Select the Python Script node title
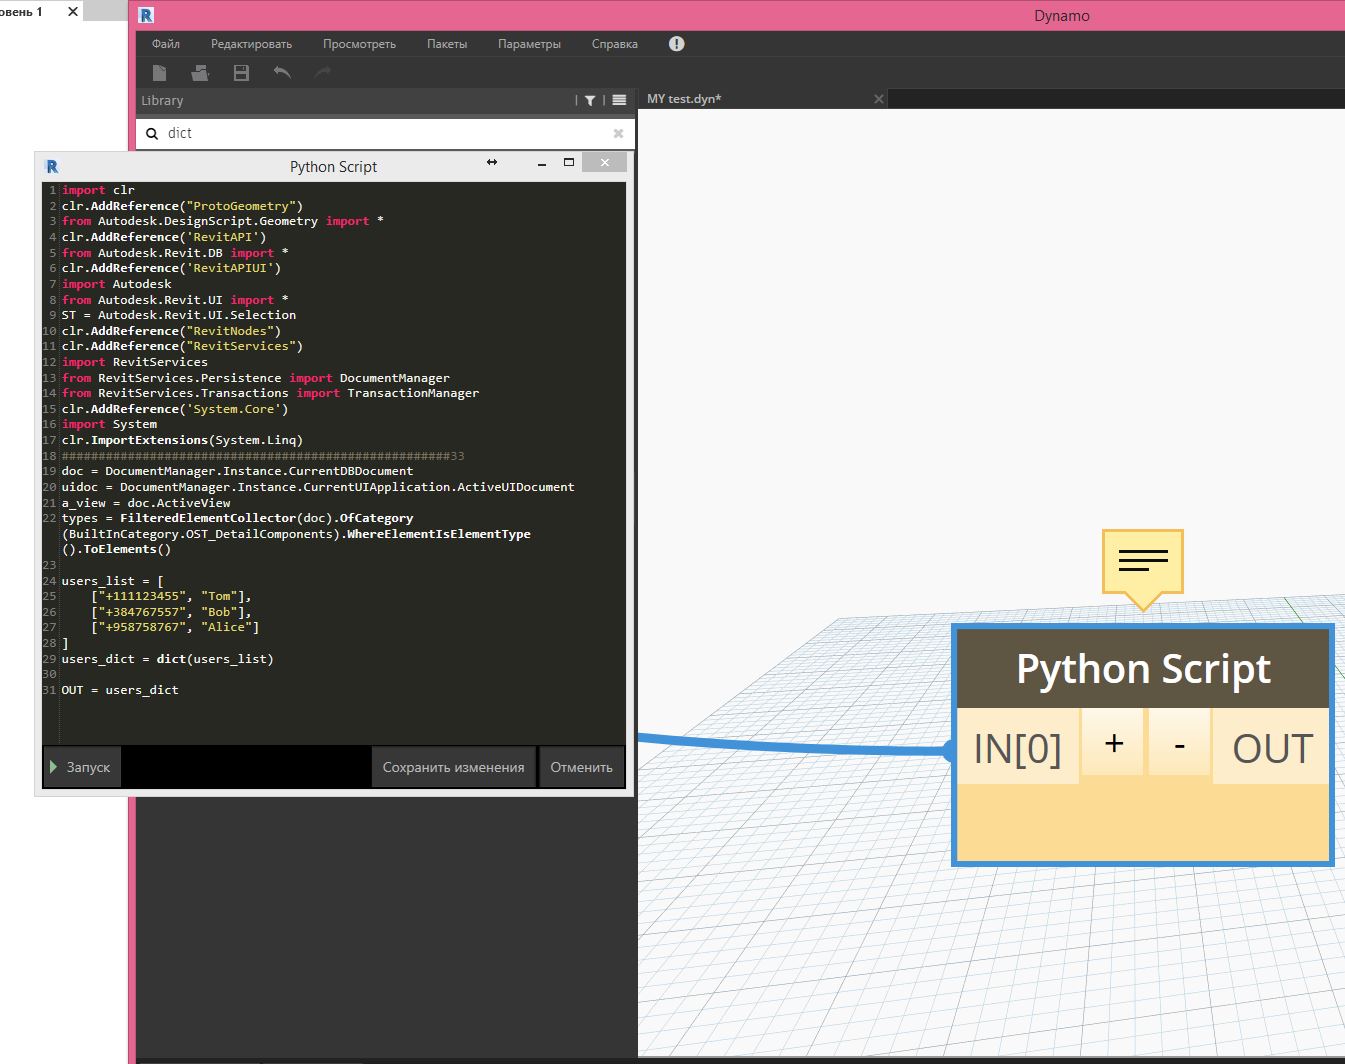 click(1143, 668)
